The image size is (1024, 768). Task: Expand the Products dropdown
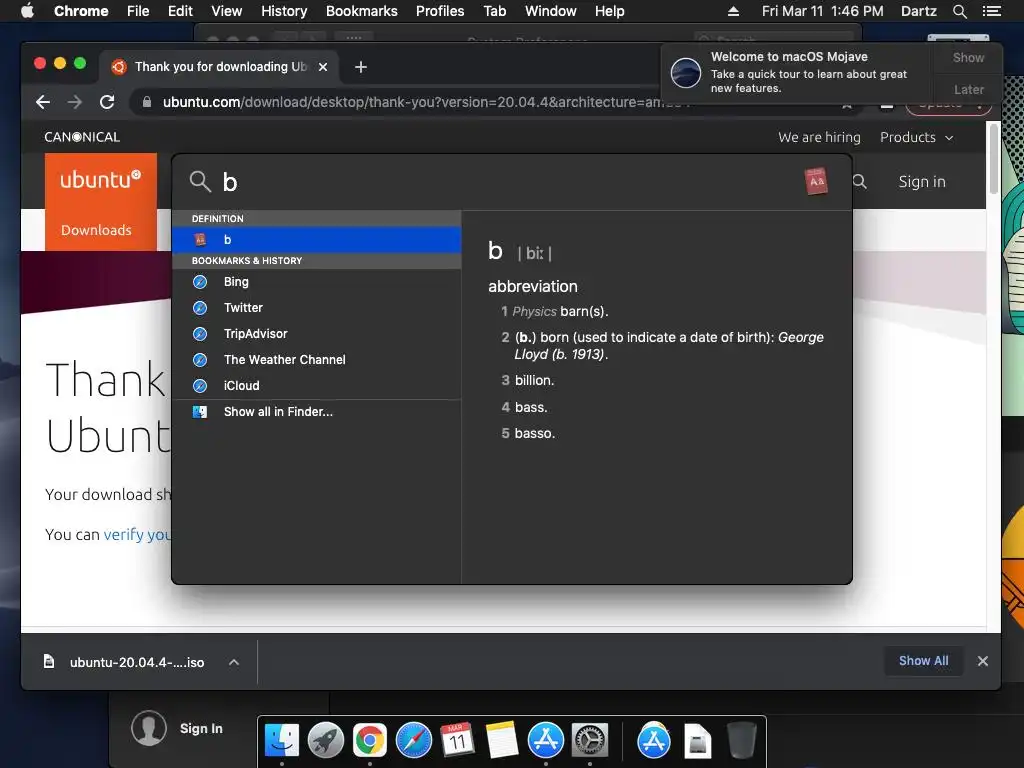pyautogui.click(x=916, y=137)
